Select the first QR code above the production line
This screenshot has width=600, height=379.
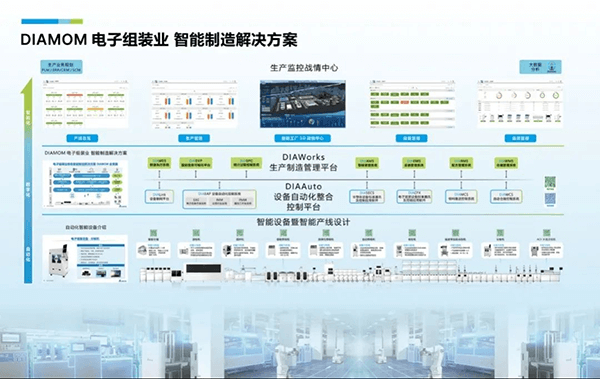tap(153, 233)
